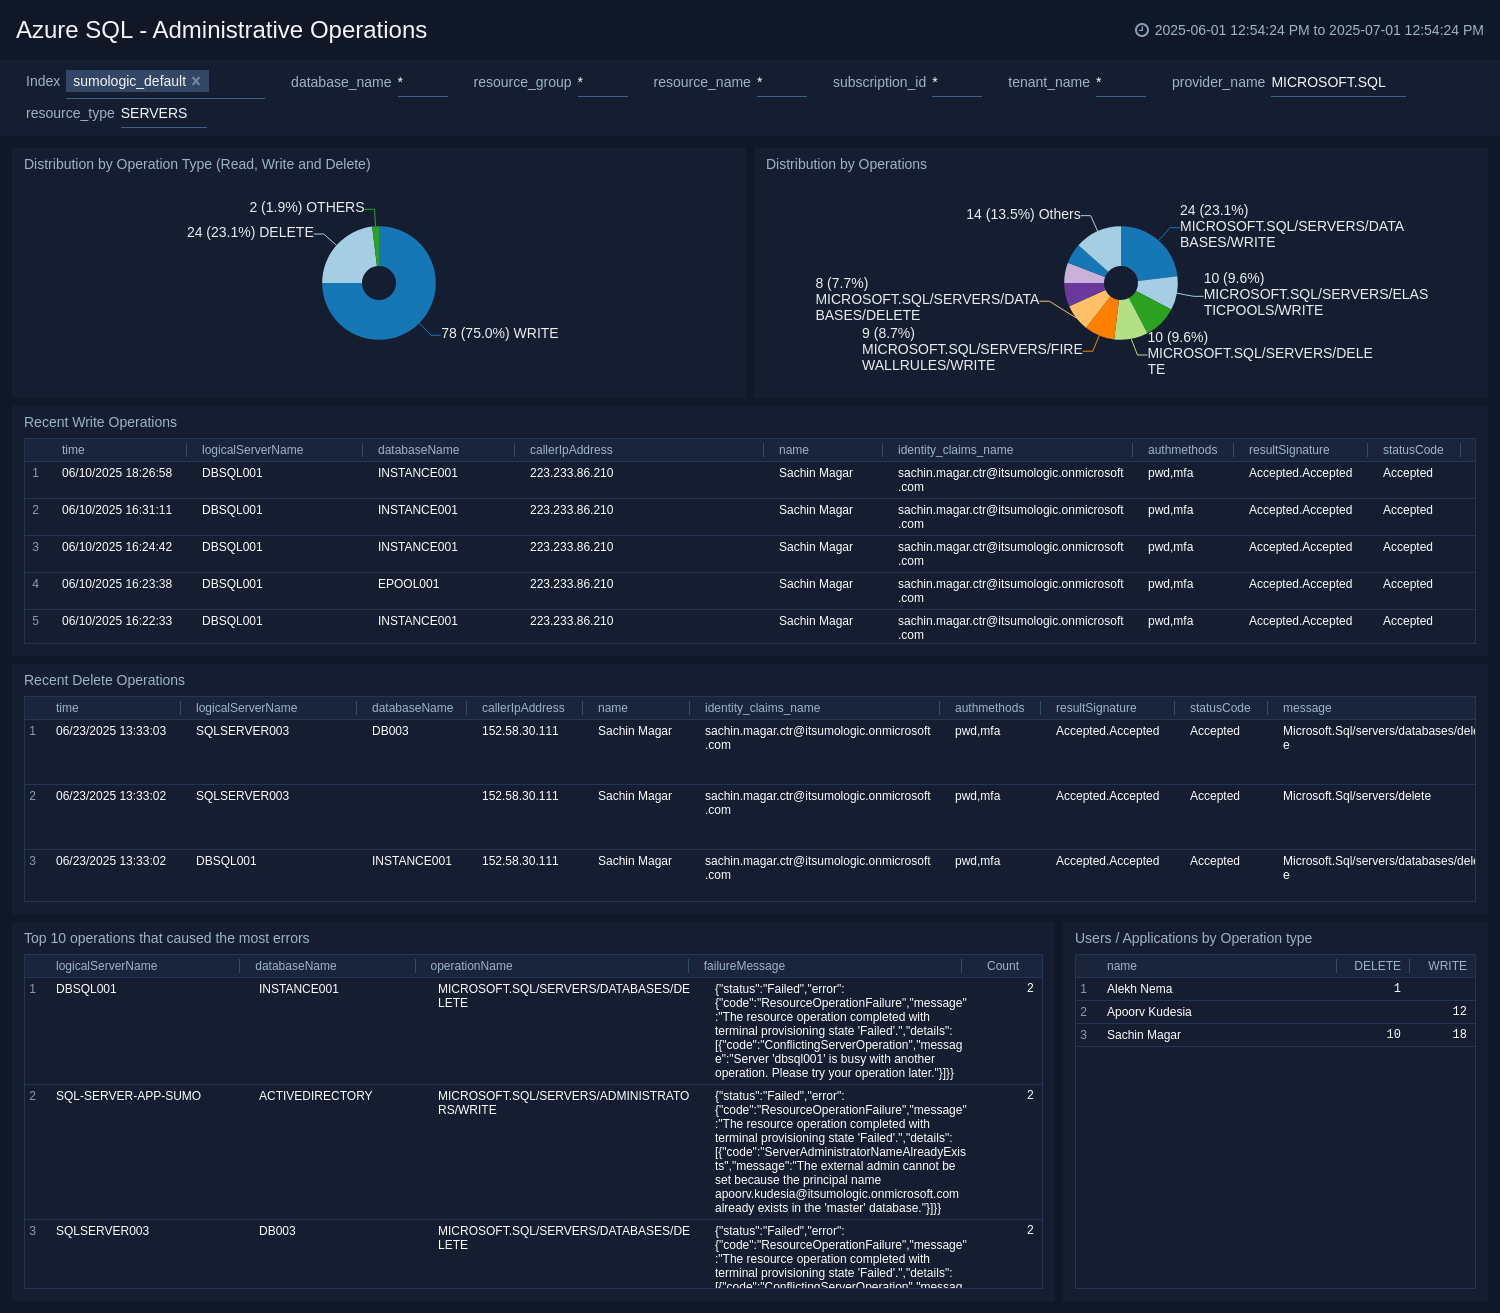Image resolution: width=1500 pixels, height=1313 pixels.
Task: Sort Recent Delete Operations by message column
Action: point(1307,708)
